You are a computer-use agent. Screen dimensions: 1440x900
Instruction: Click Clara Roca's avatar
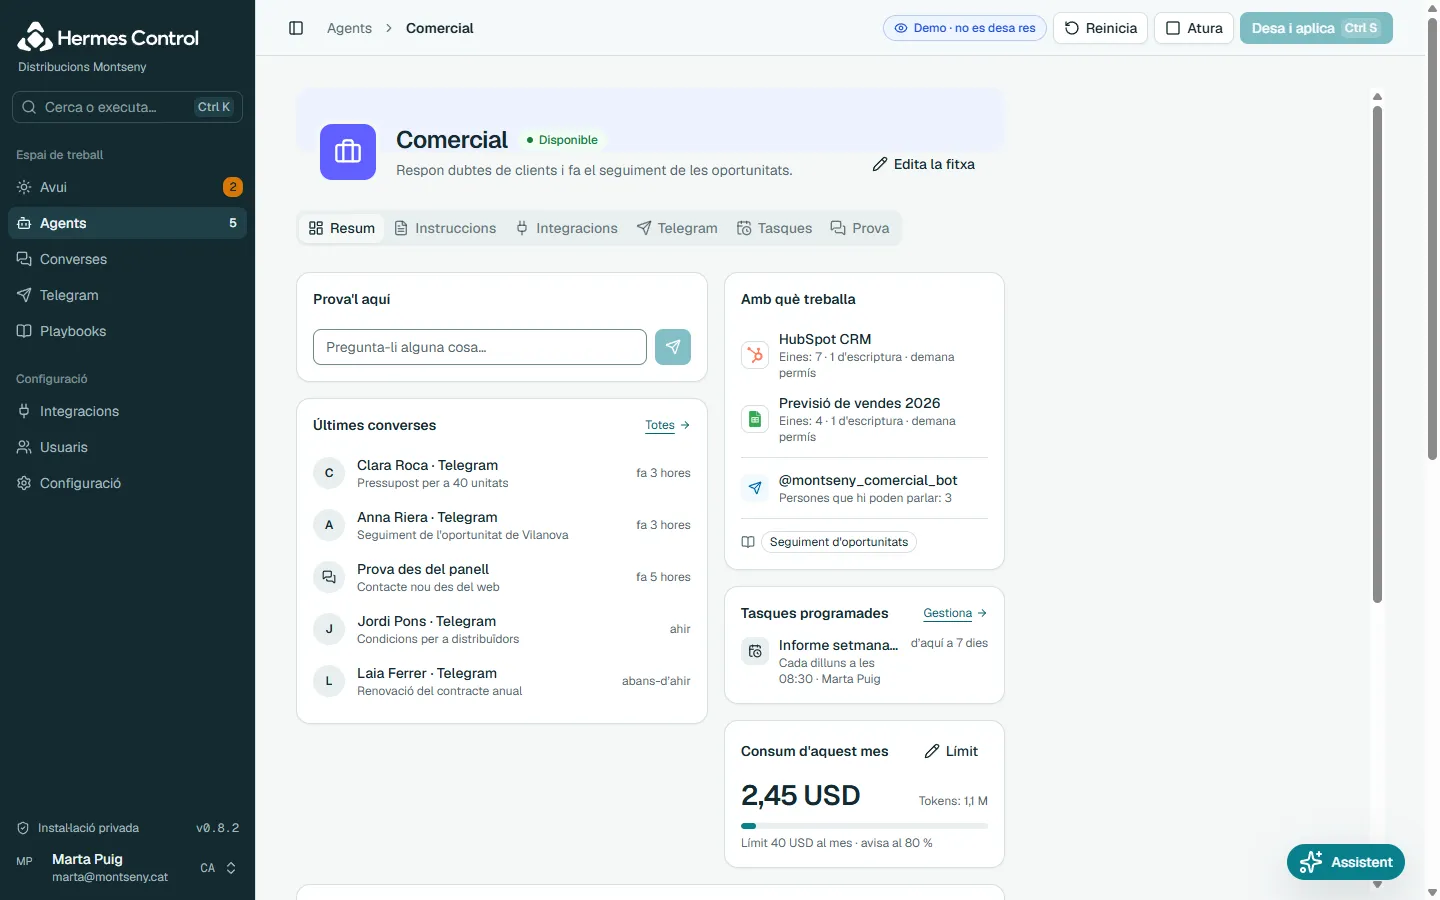[329, 473]
